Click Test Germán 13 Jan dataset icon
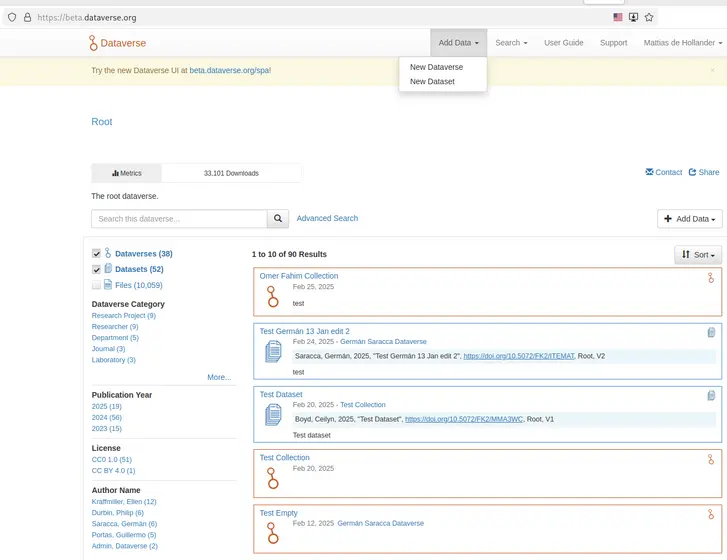Screen dimensions: 727x560 273,352
